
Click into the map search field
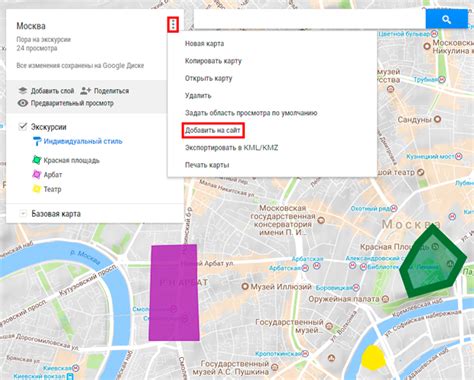pos(310,19)
